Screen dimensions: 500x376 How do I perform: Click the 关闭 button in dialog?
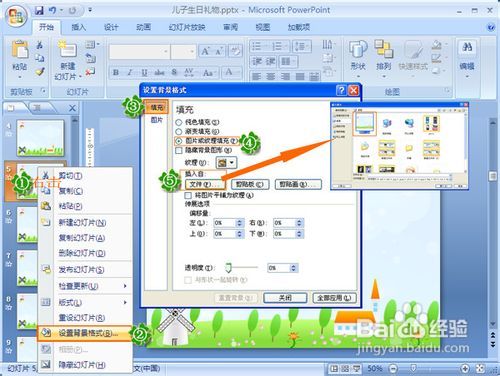(x=285, y=298)
